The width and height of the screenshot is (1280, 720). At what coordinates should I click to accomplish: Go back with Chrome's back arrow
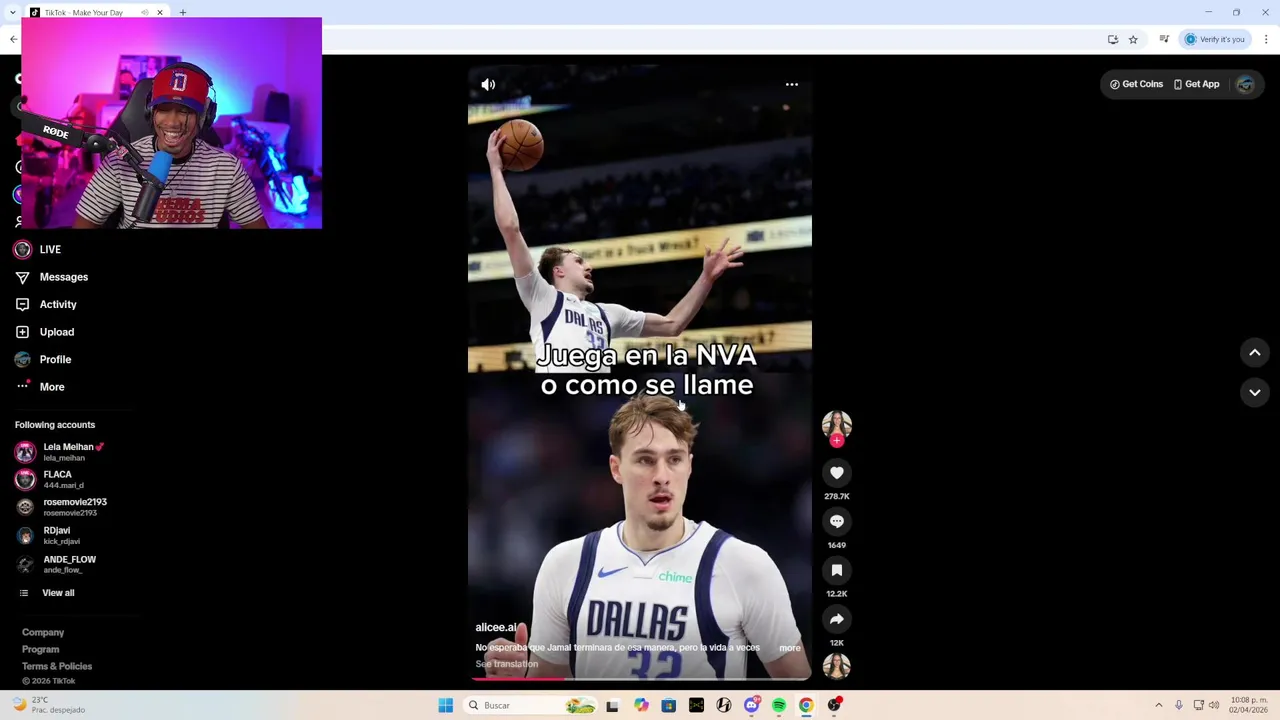point(13,39)
